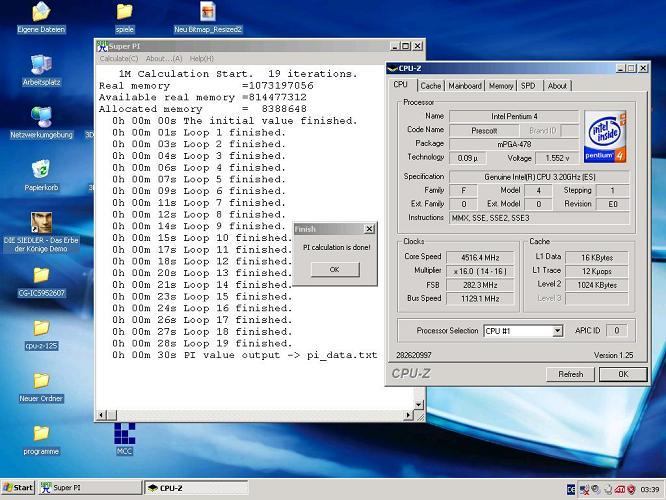Click the Core Speed value 4516.4 MHz
666x500 pixels.
pos(480,257)
